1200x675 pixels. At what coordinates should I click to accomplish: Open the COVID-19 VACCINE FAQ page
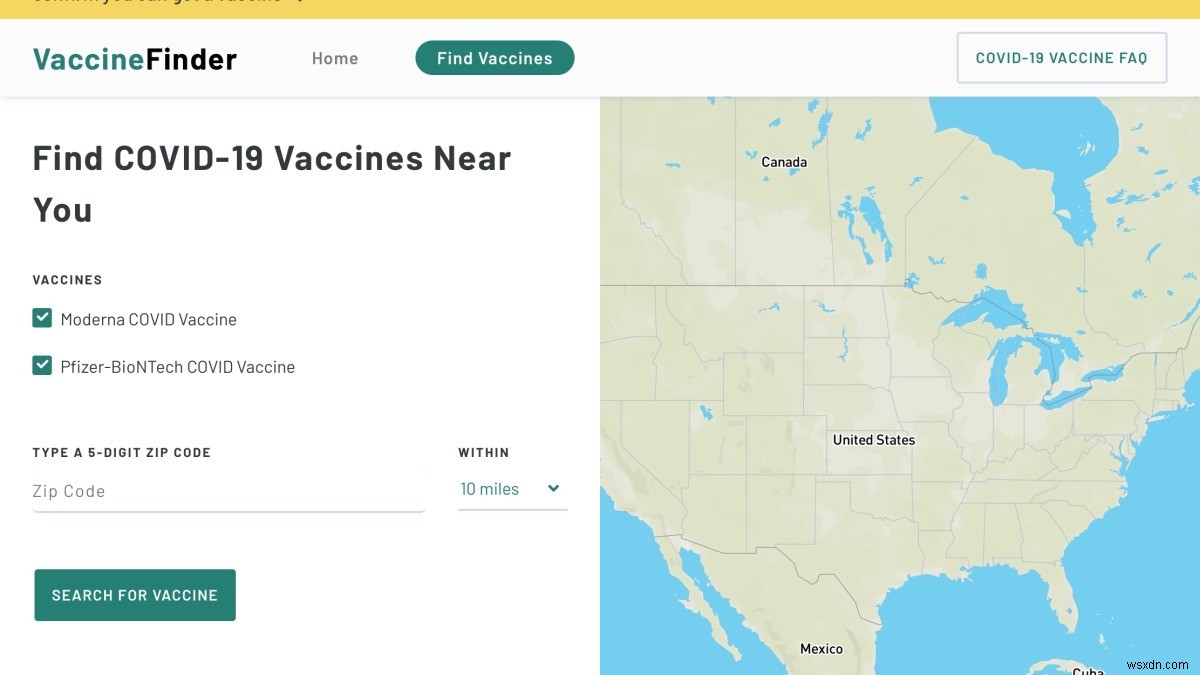click(x=1061, y=57)
